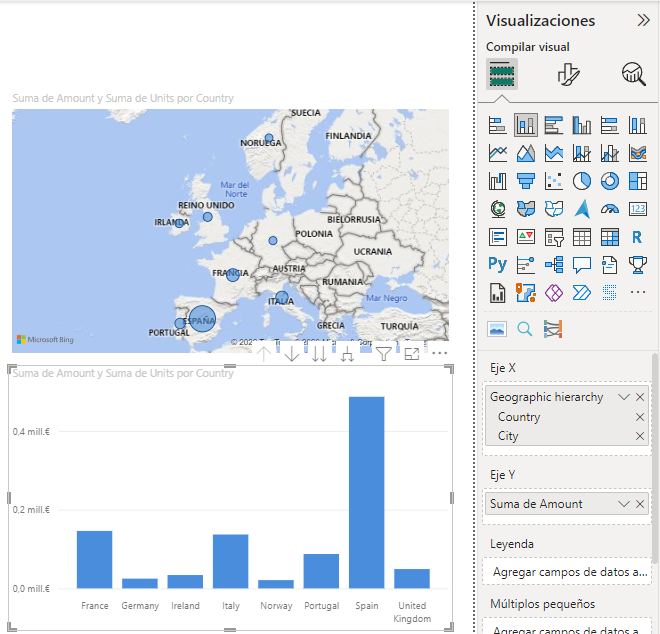Collapse the Visualizaciones pane

[x=643, y=20]
